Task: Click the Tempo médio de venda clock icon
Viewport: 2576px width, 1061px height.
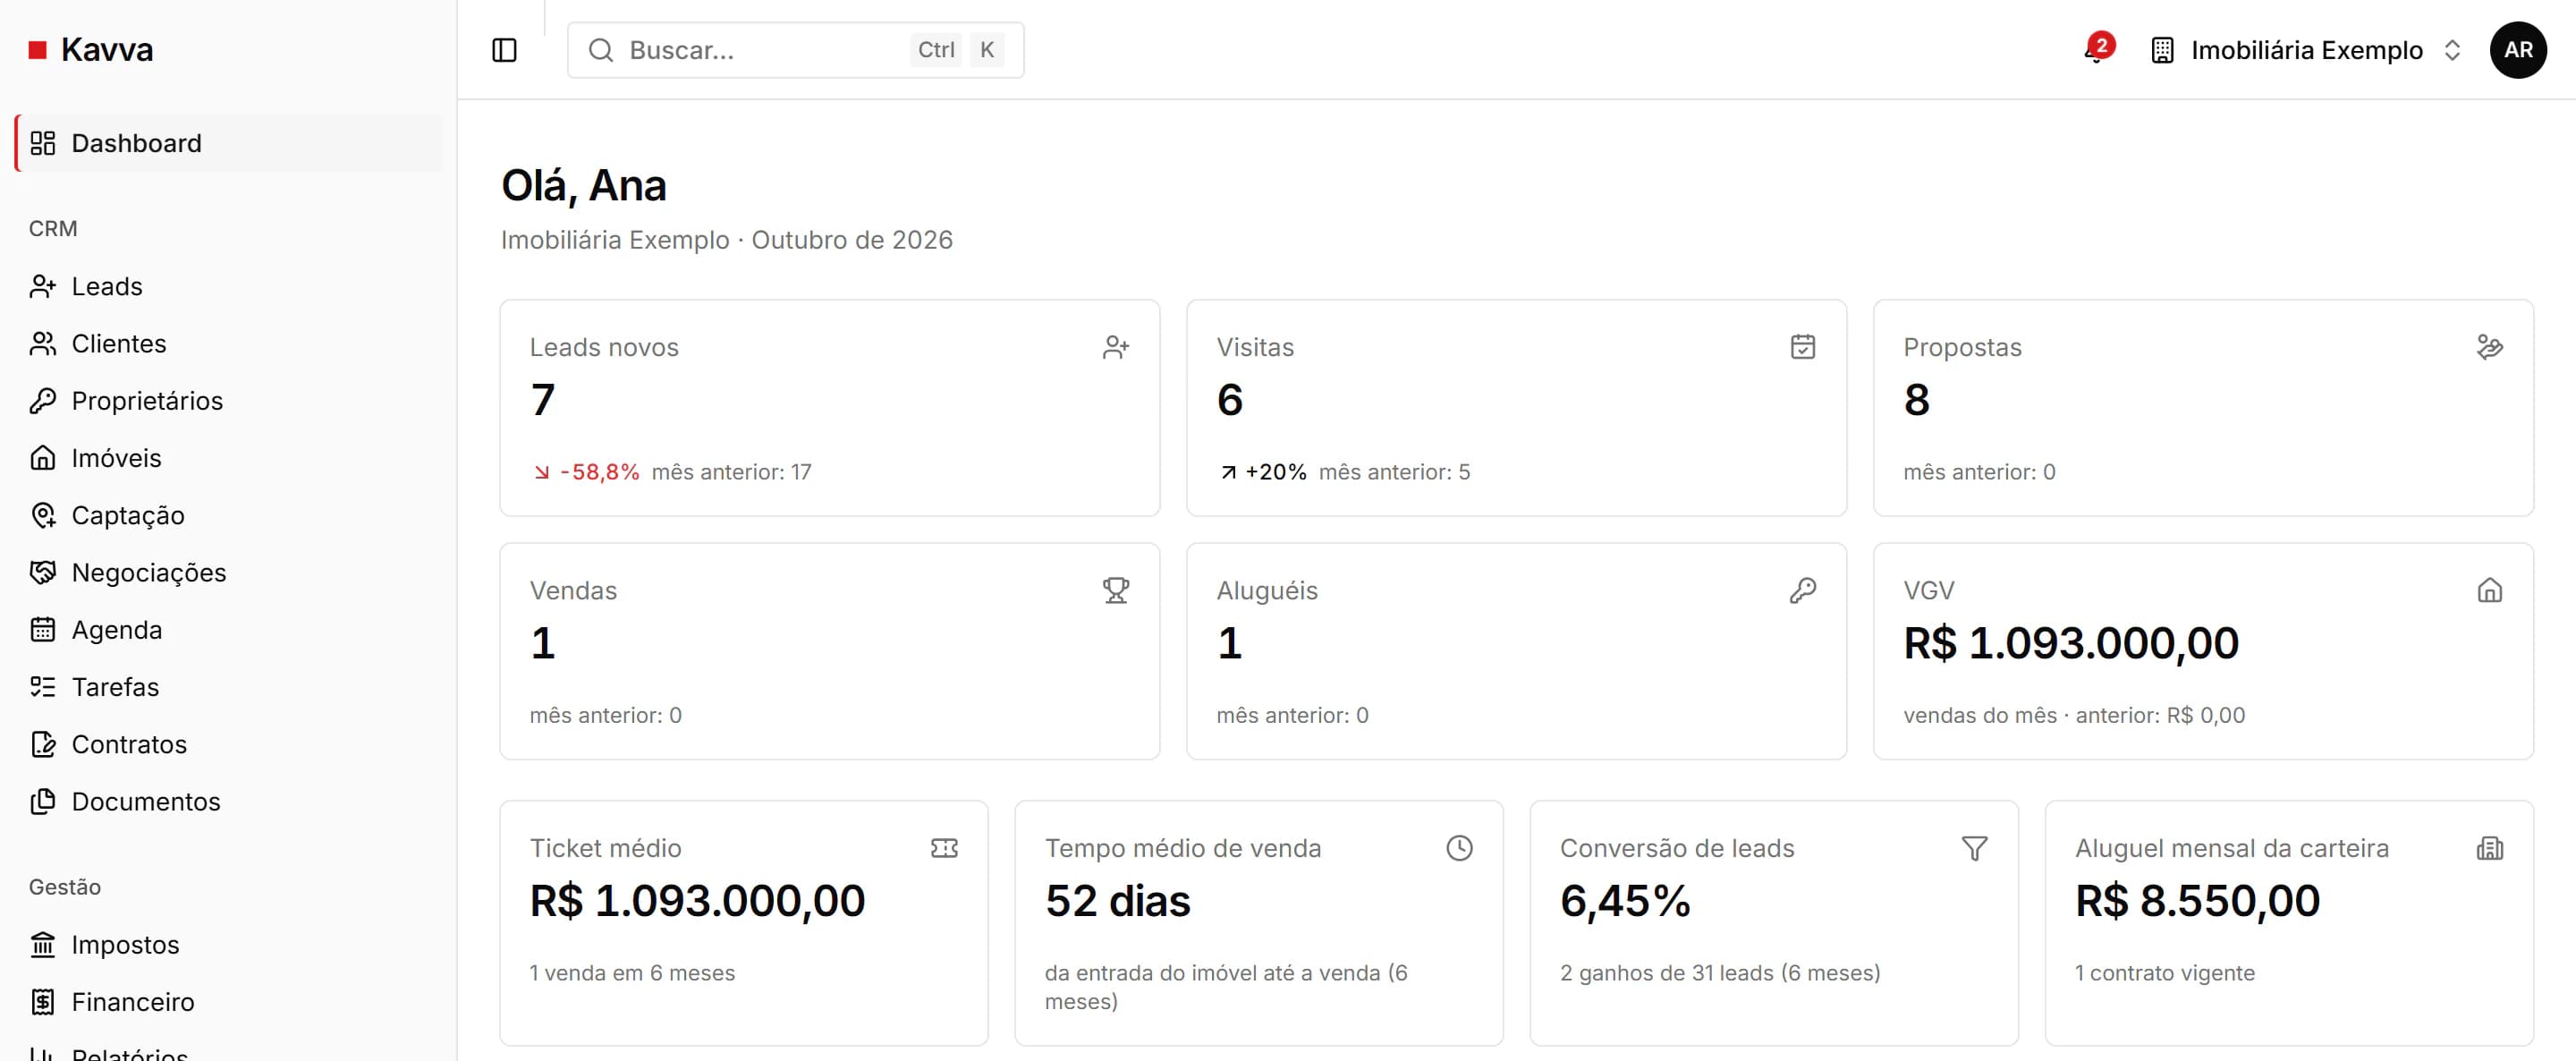Action: pos(1459,848)
